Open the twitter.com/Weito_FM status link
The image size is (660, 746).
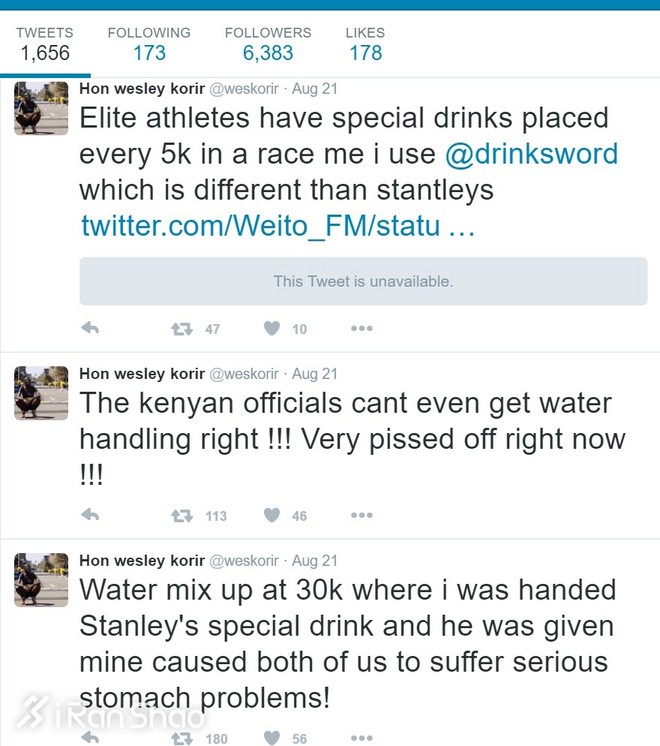tap(277, 225)
